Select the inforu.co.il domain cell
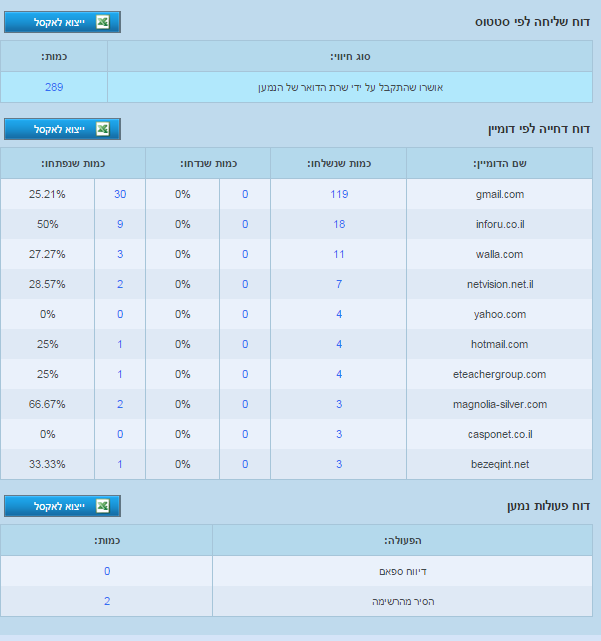 [499, 224]
